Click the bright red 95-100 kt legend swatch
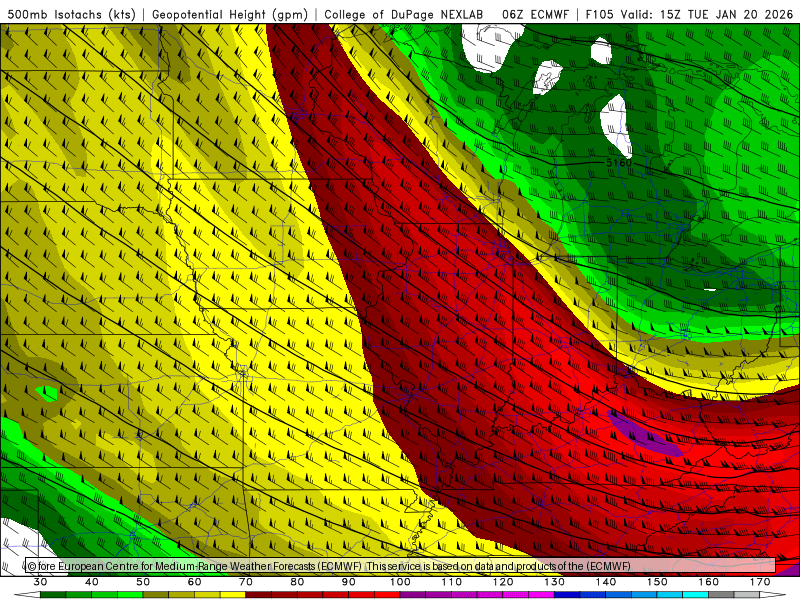 point(387,595)
